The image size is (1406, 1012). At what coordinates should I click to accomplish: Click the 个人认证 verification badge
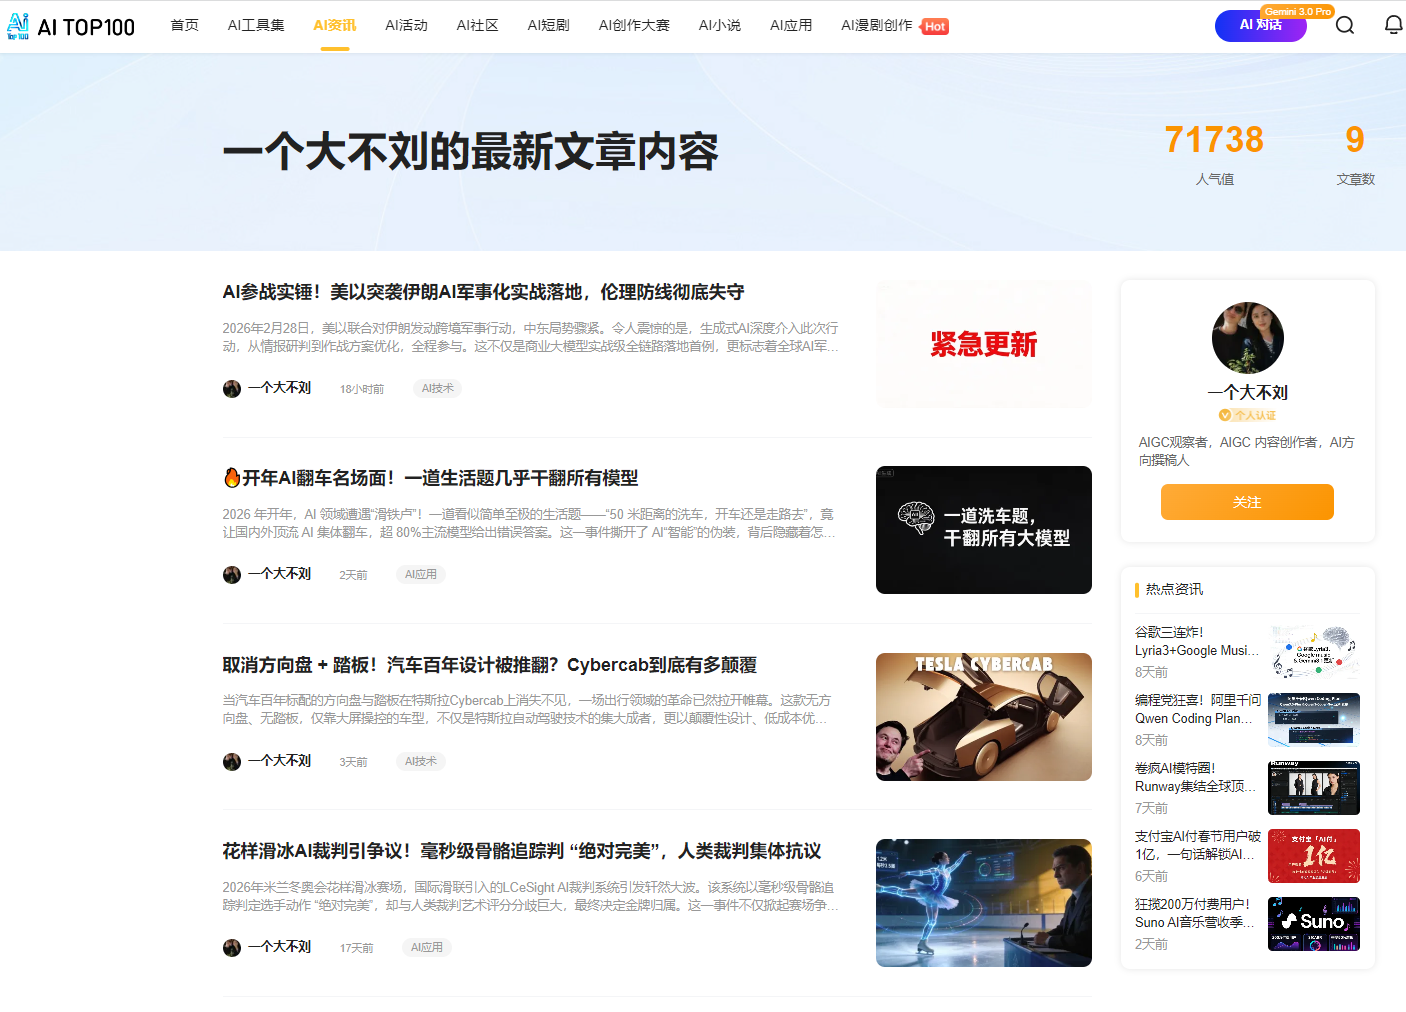[x=1247, y=415]
